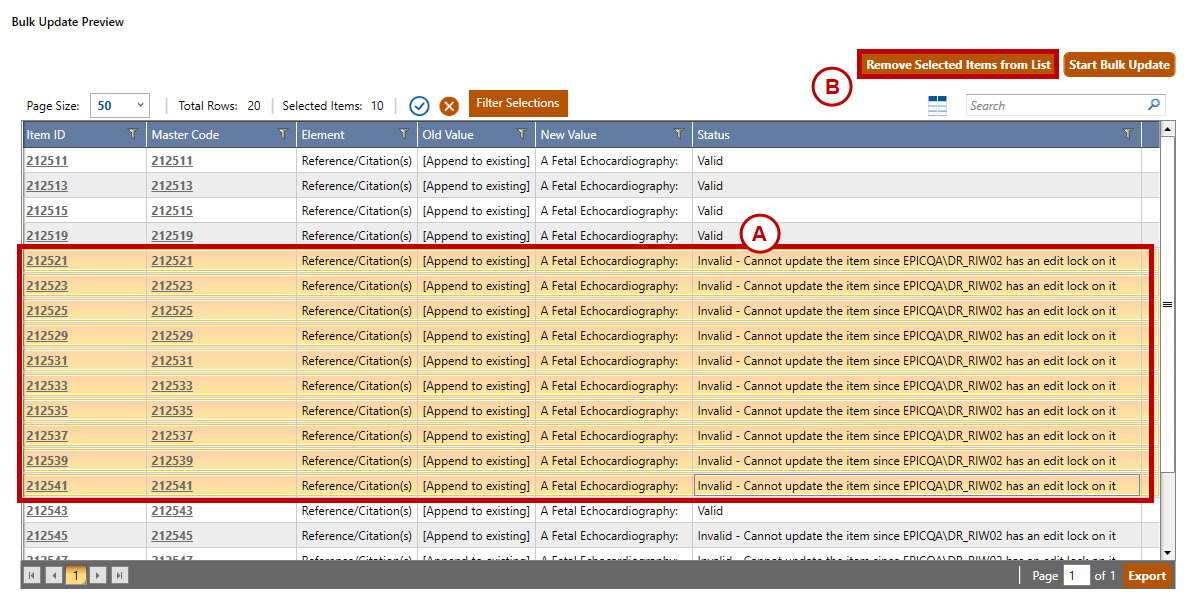This screenshot has height=606, width=1195.
Task: Click Remove Selected Items from List
Action: tap(958, 65)
